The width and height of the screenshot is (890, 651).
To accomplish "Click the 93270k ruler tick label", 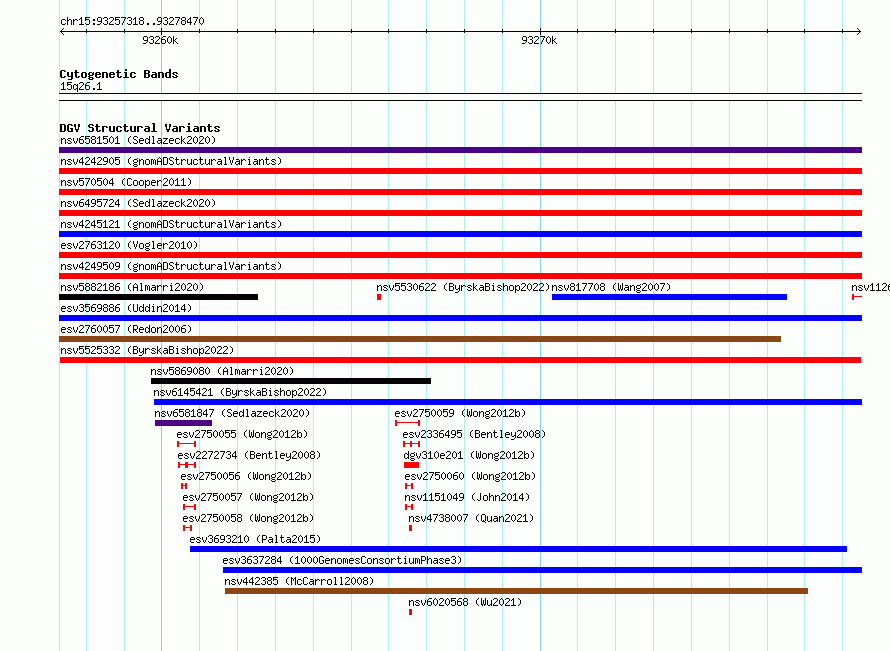I will coord(539,40).
